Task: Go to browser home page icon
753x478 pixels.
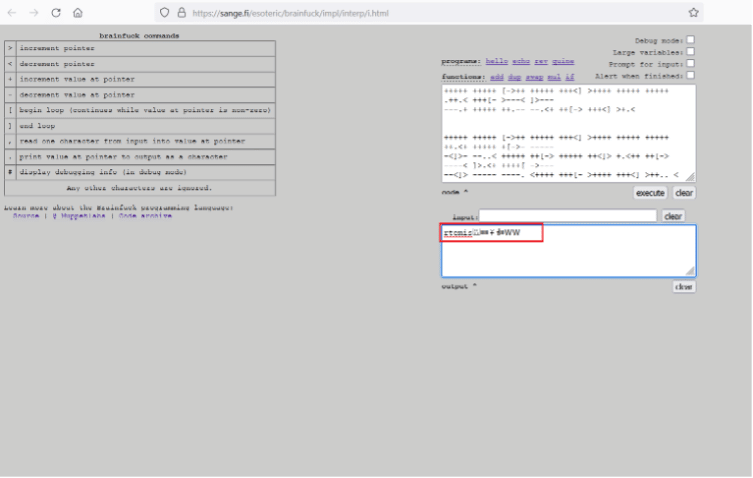Action: point(77,13)
